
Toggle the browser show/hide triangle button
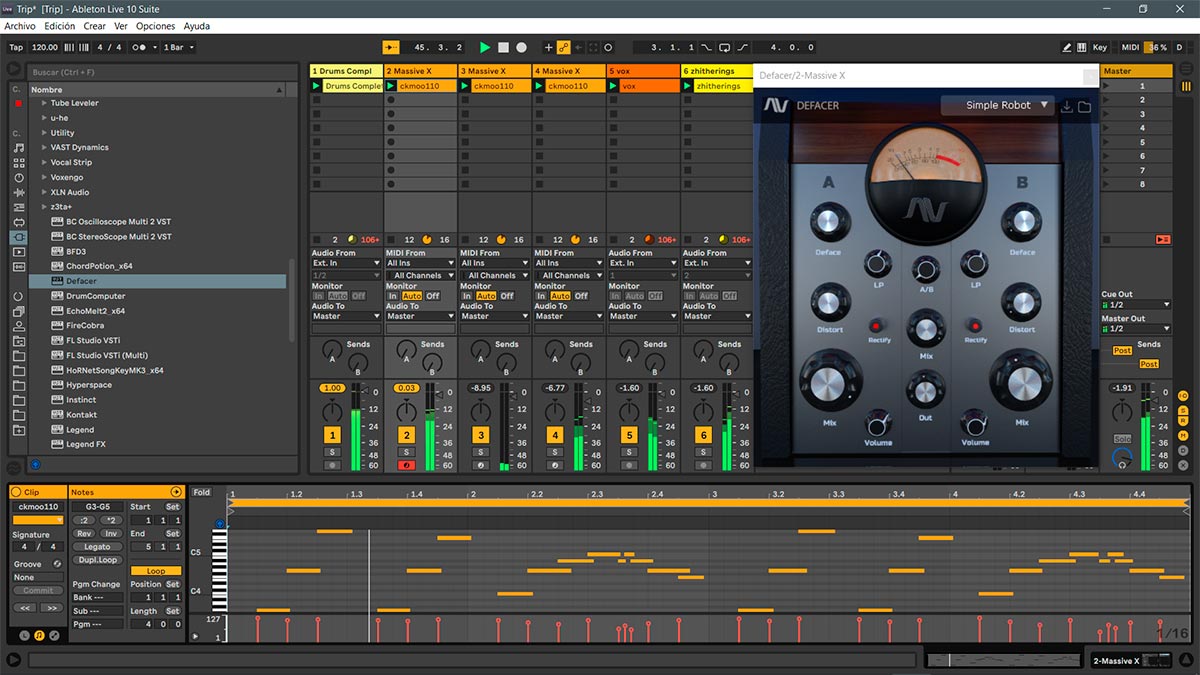pyautogui.click(x=14, y=69)
